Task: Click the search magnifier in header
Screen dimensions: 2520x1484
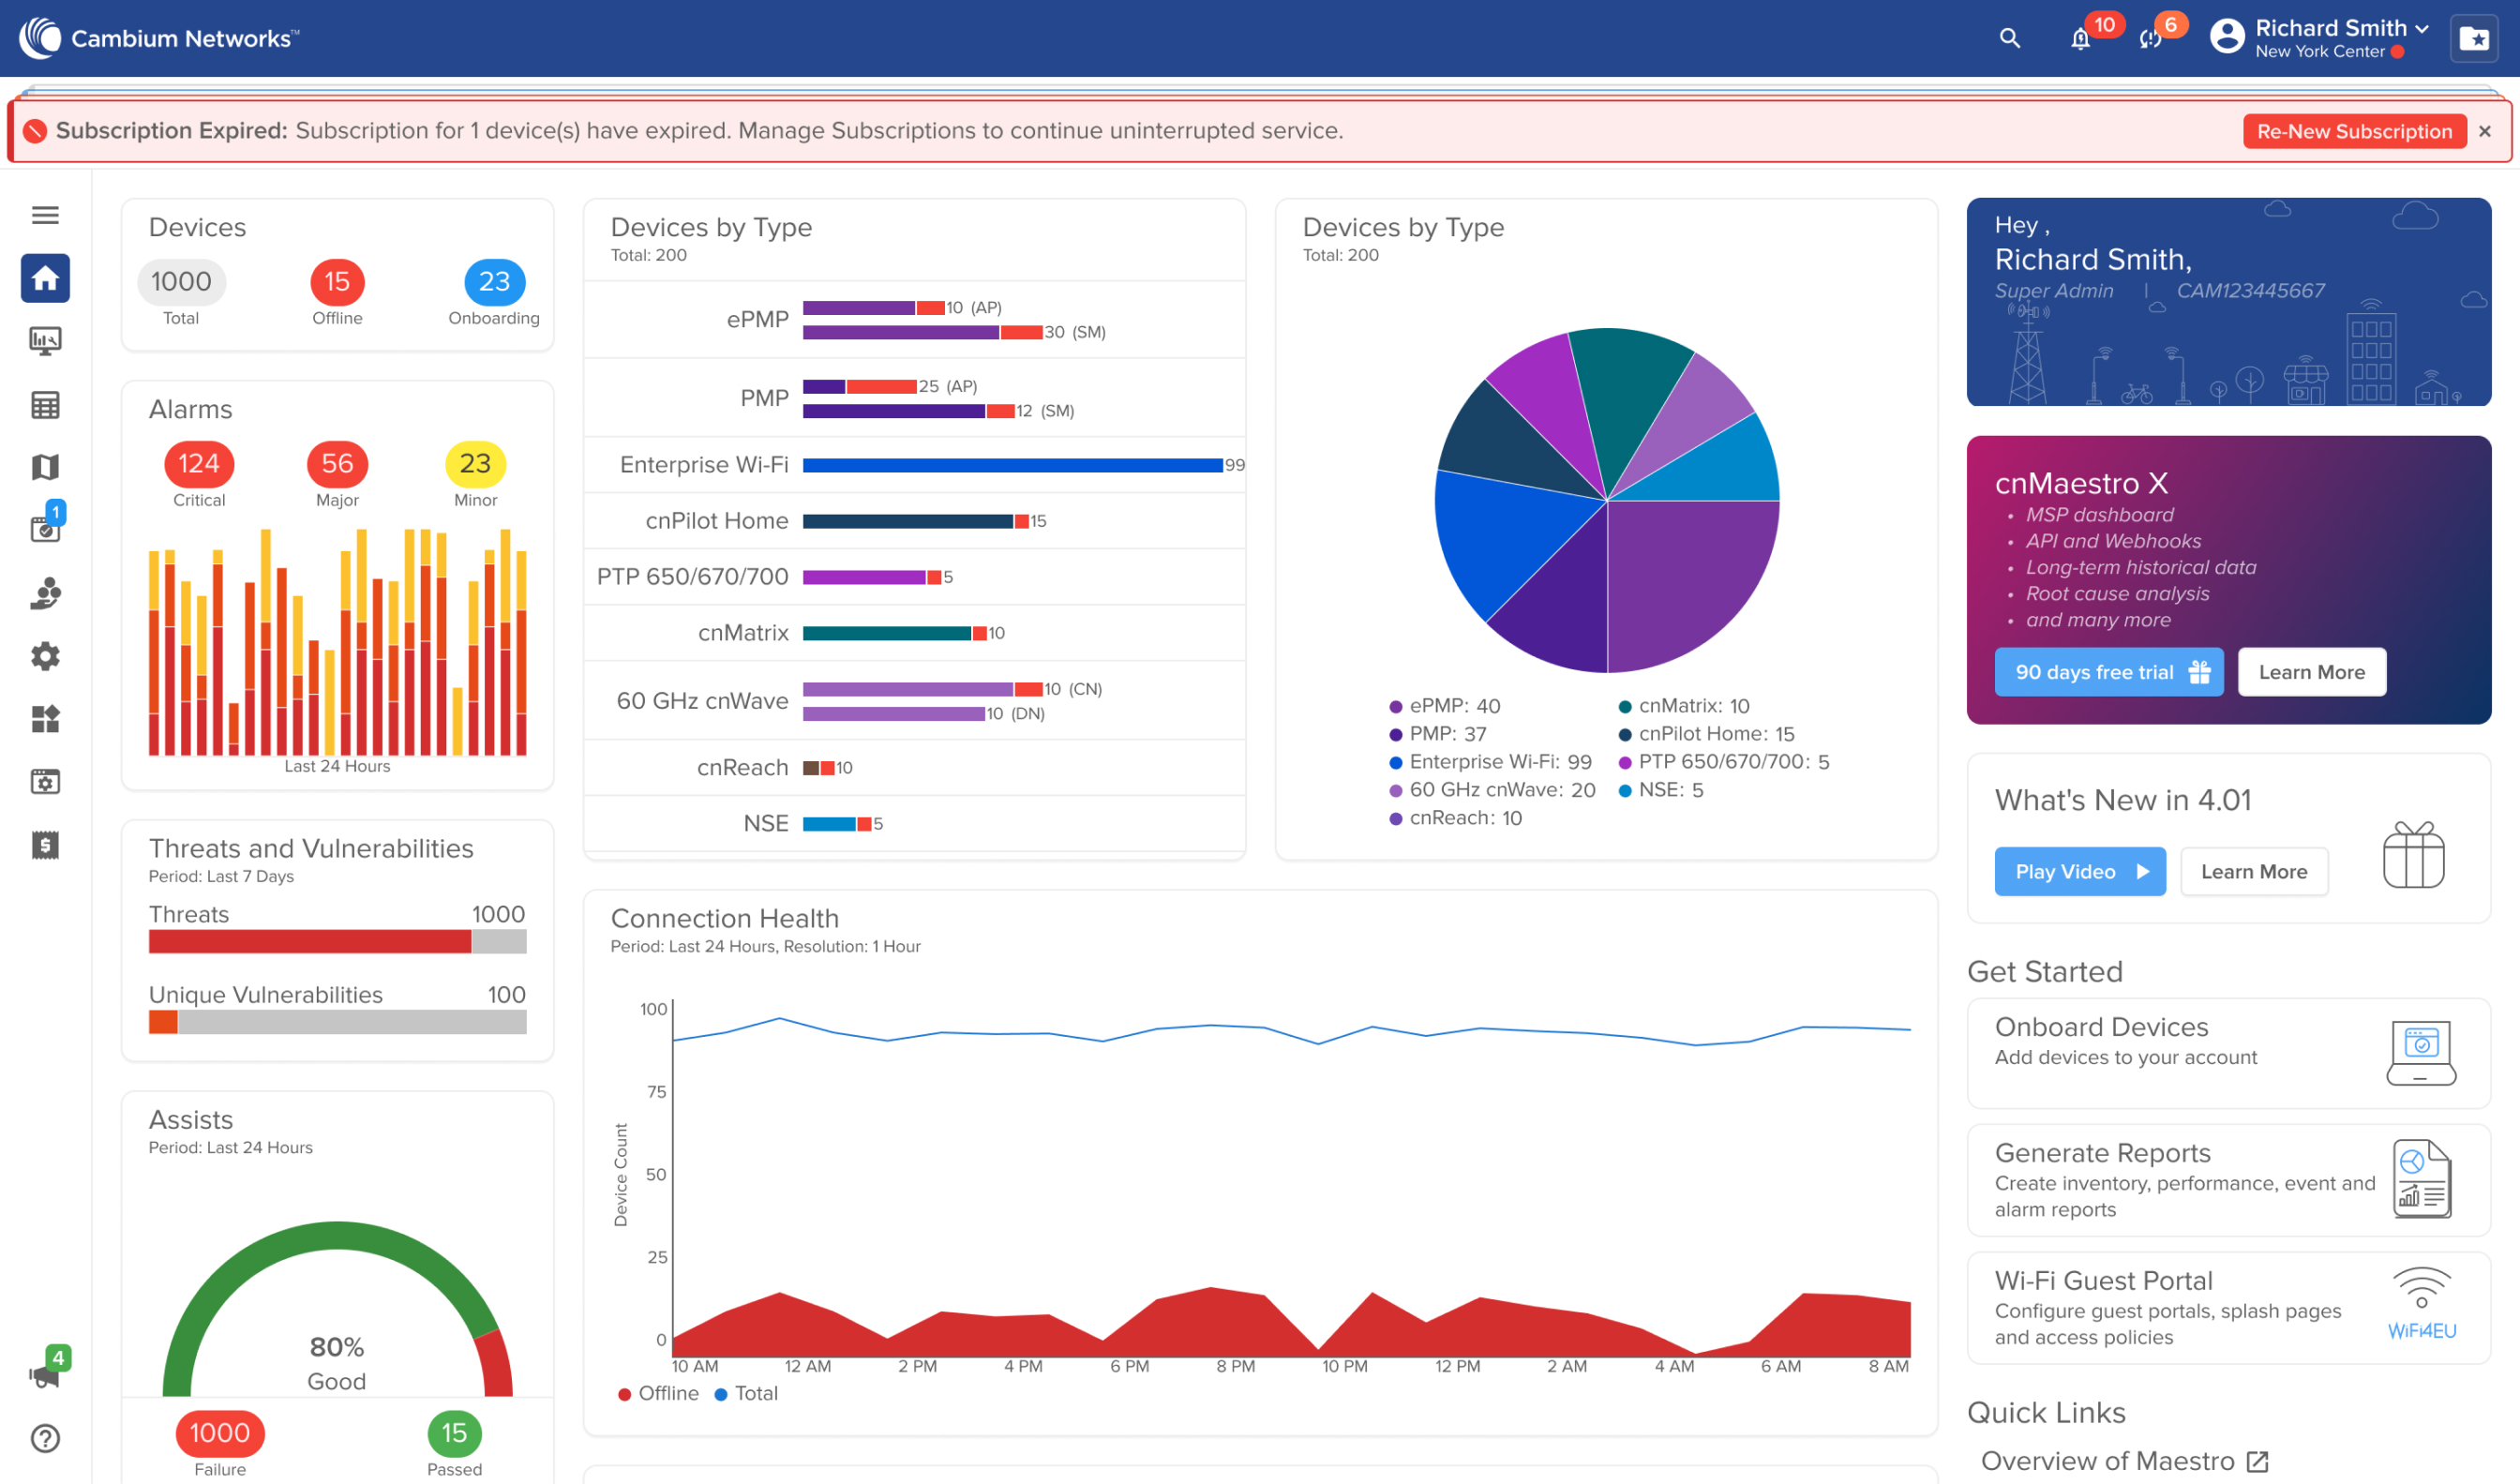Action: (2010, 38)
